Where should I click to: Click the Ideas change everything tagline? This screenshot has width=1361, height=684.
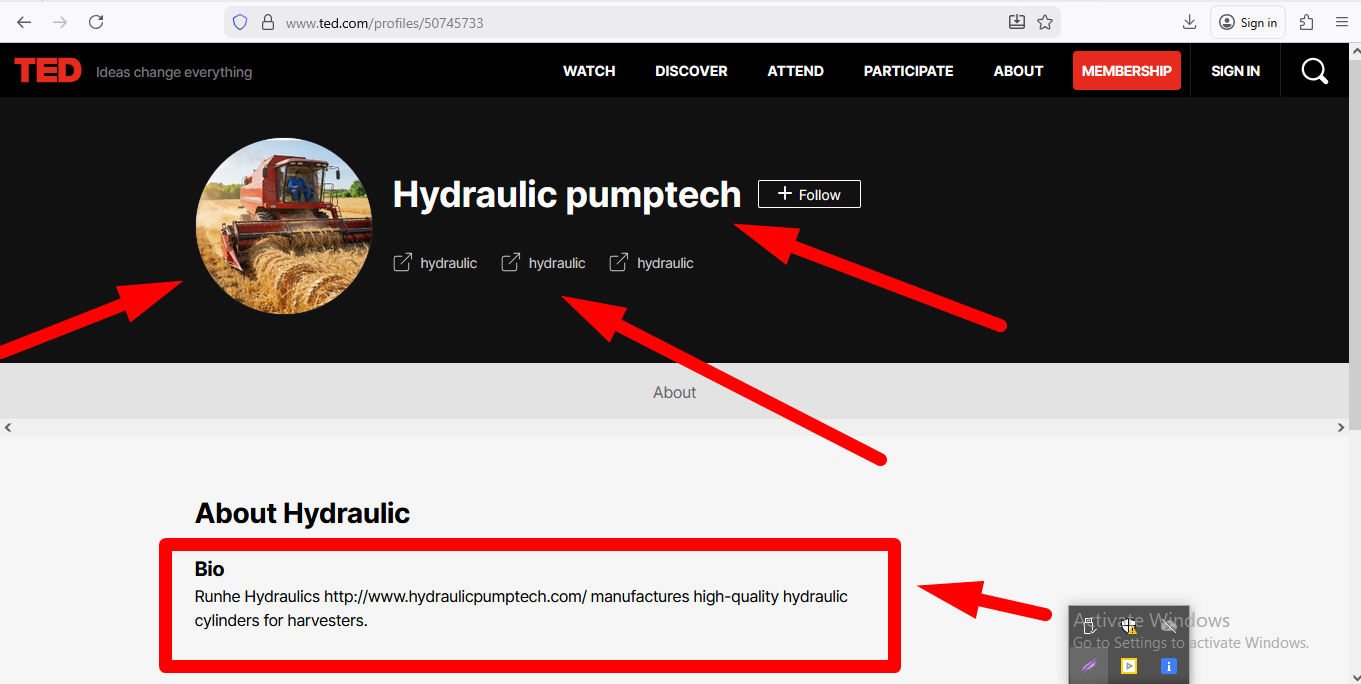click(x=174, y=72)
